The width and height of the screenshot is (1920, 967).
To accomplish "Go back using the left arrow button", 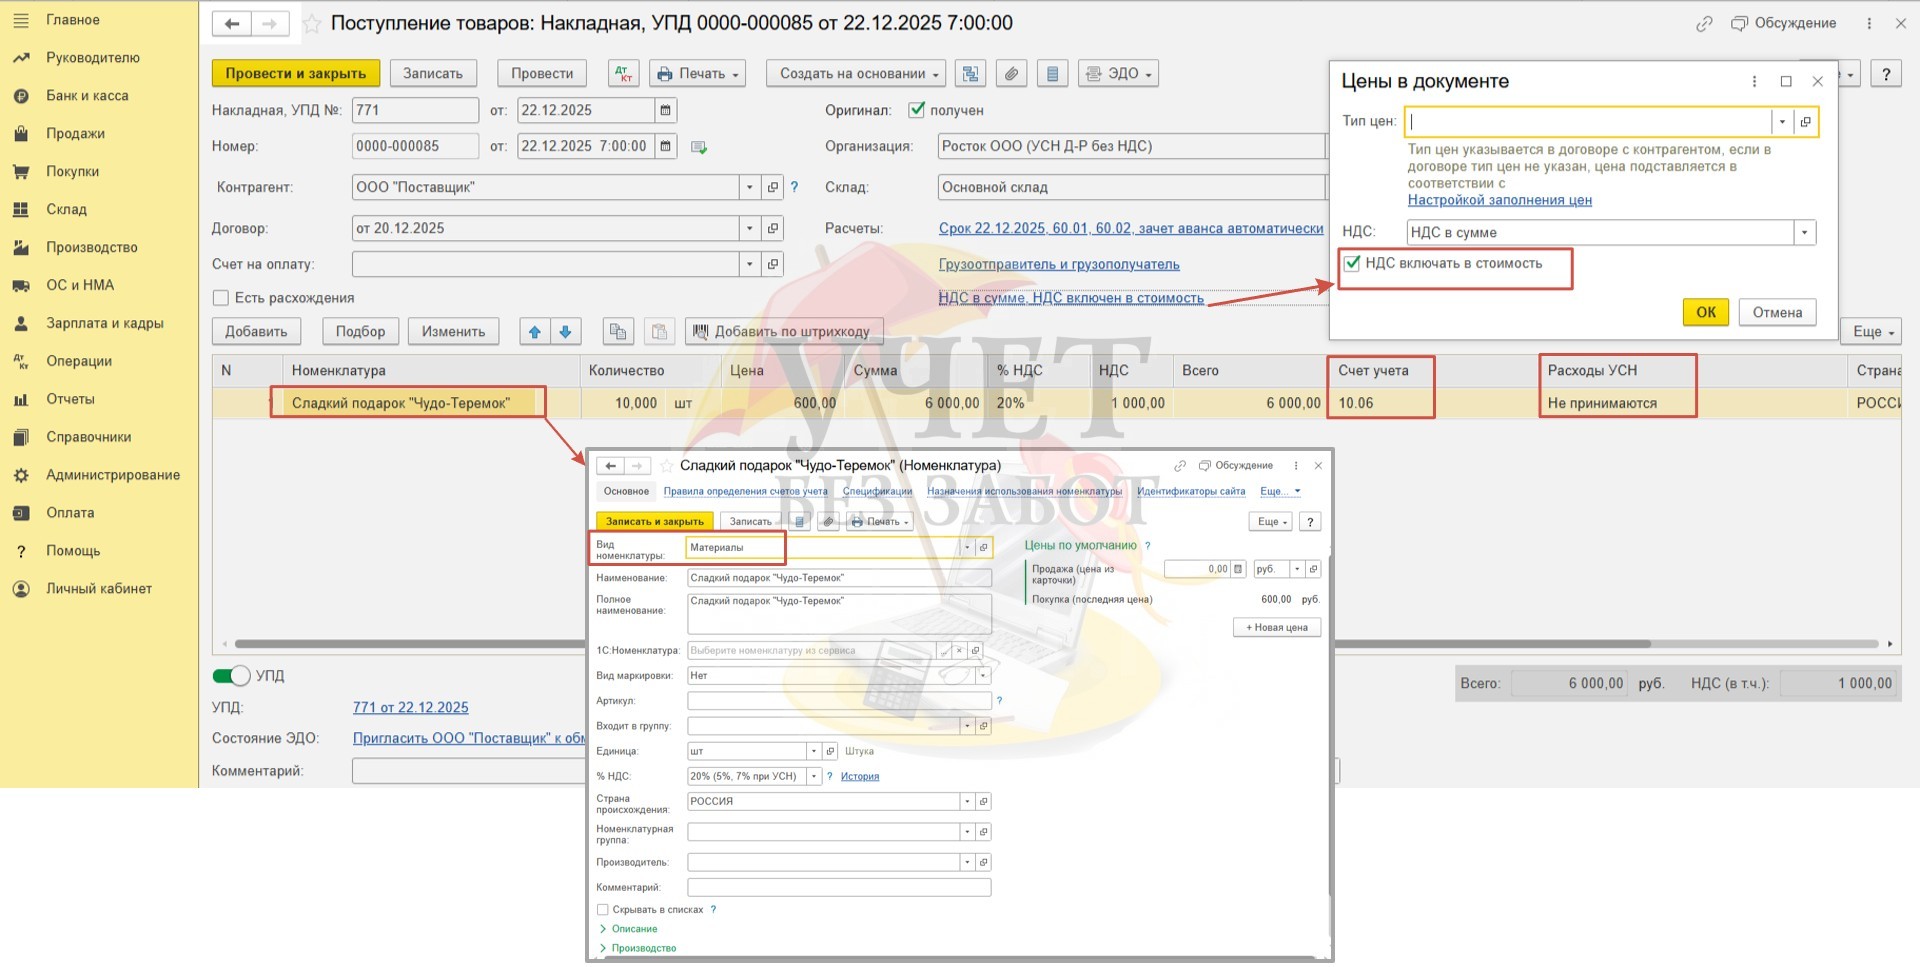I will [232, 23].
